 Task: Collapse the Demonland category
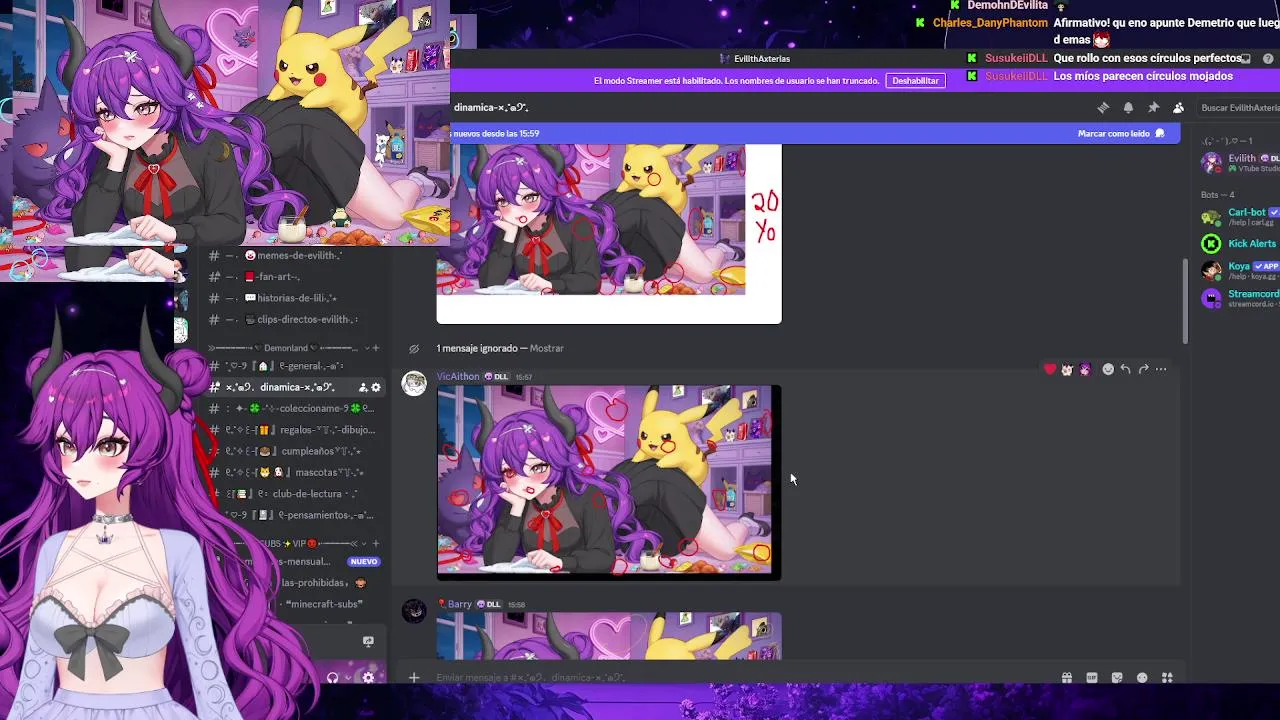[290, 348]
